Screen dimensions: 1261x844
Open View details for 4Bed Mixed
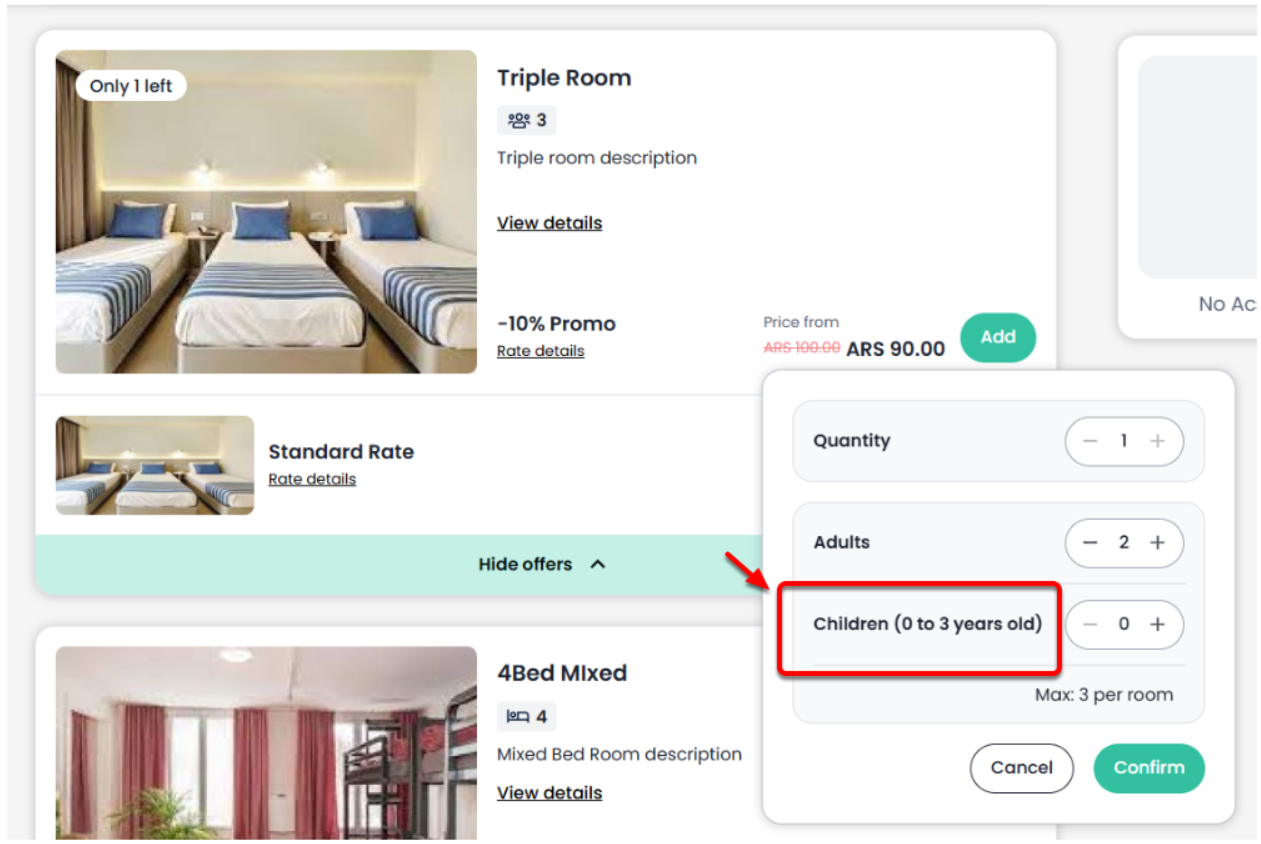pos(549,793)
